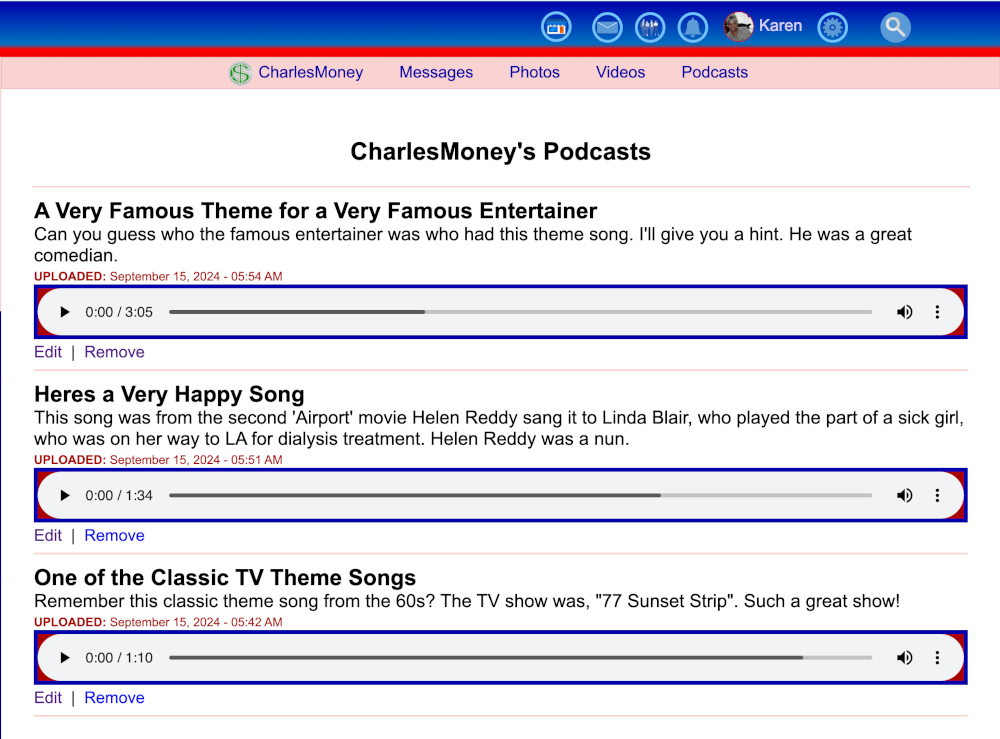Play the 'One of the Classic TV Theme Songs' audio

[x=64, y=657]
